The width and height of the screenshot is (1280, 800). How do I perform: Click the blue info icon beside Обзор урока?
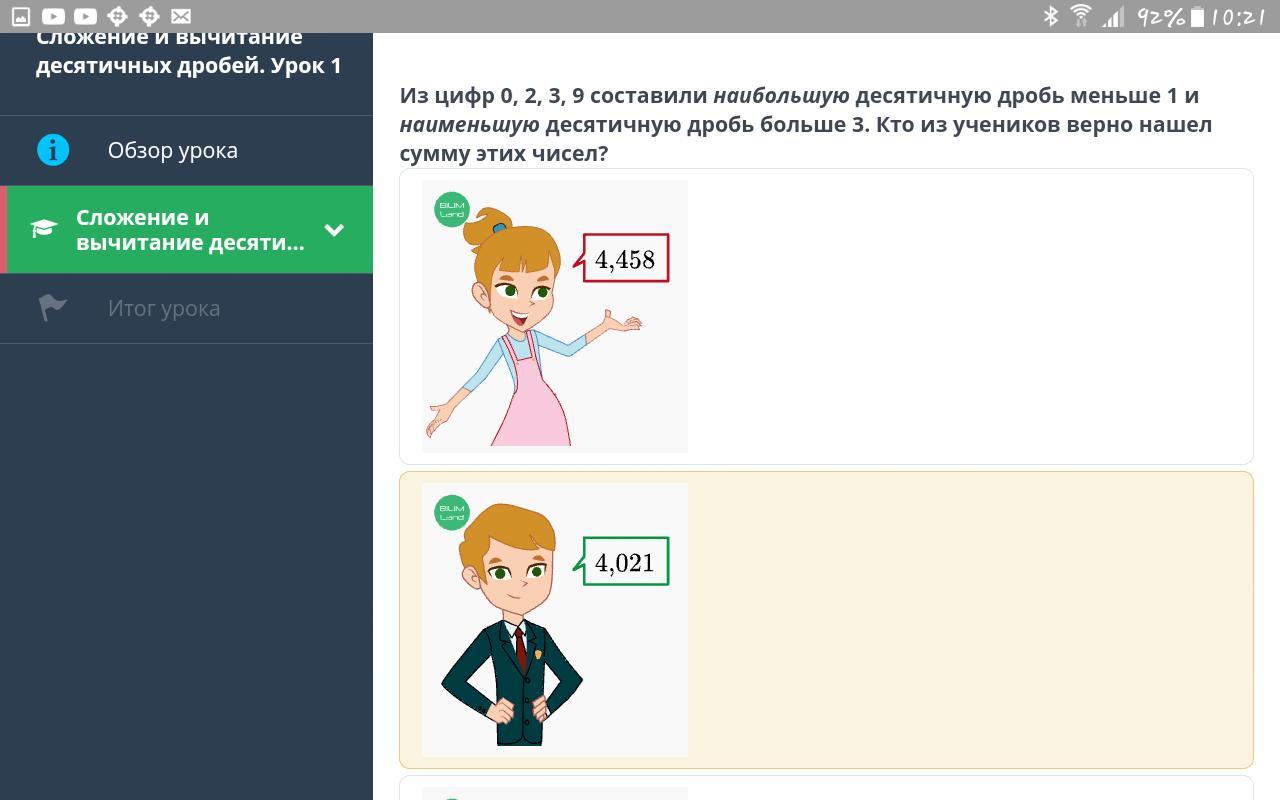53,150
